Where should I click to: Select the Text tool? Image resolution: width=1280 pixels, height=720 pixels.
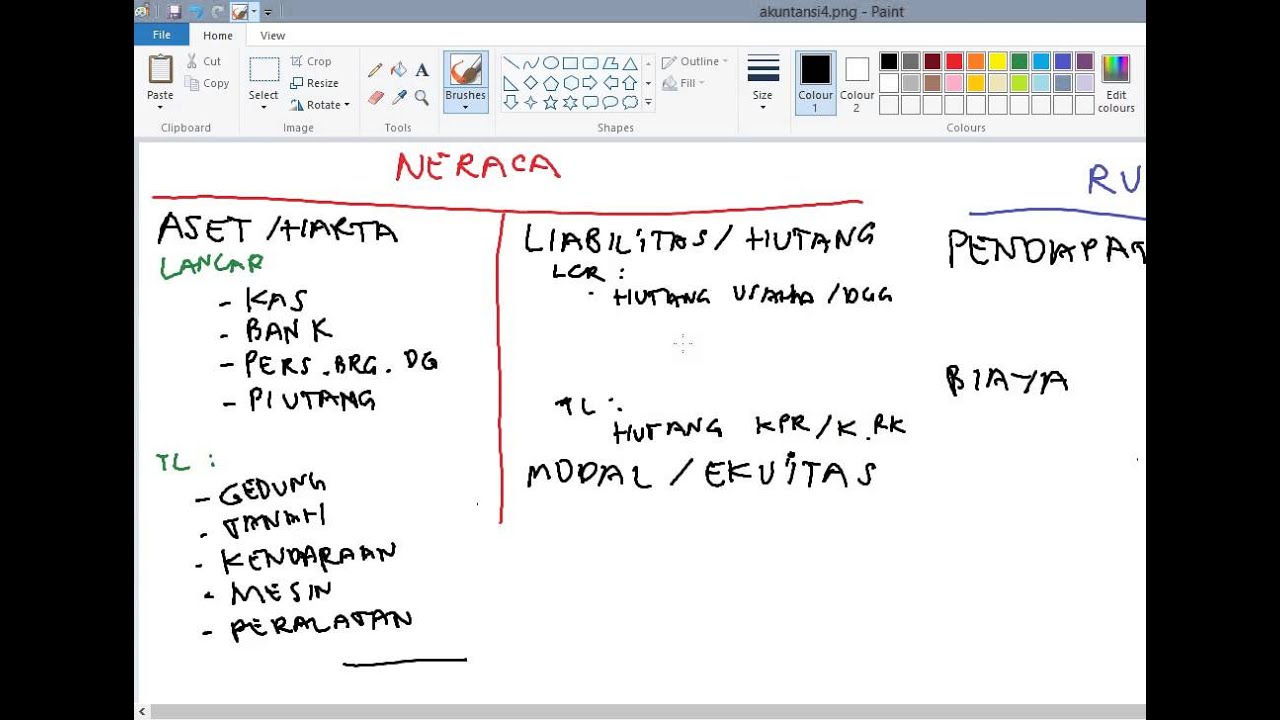422,70
